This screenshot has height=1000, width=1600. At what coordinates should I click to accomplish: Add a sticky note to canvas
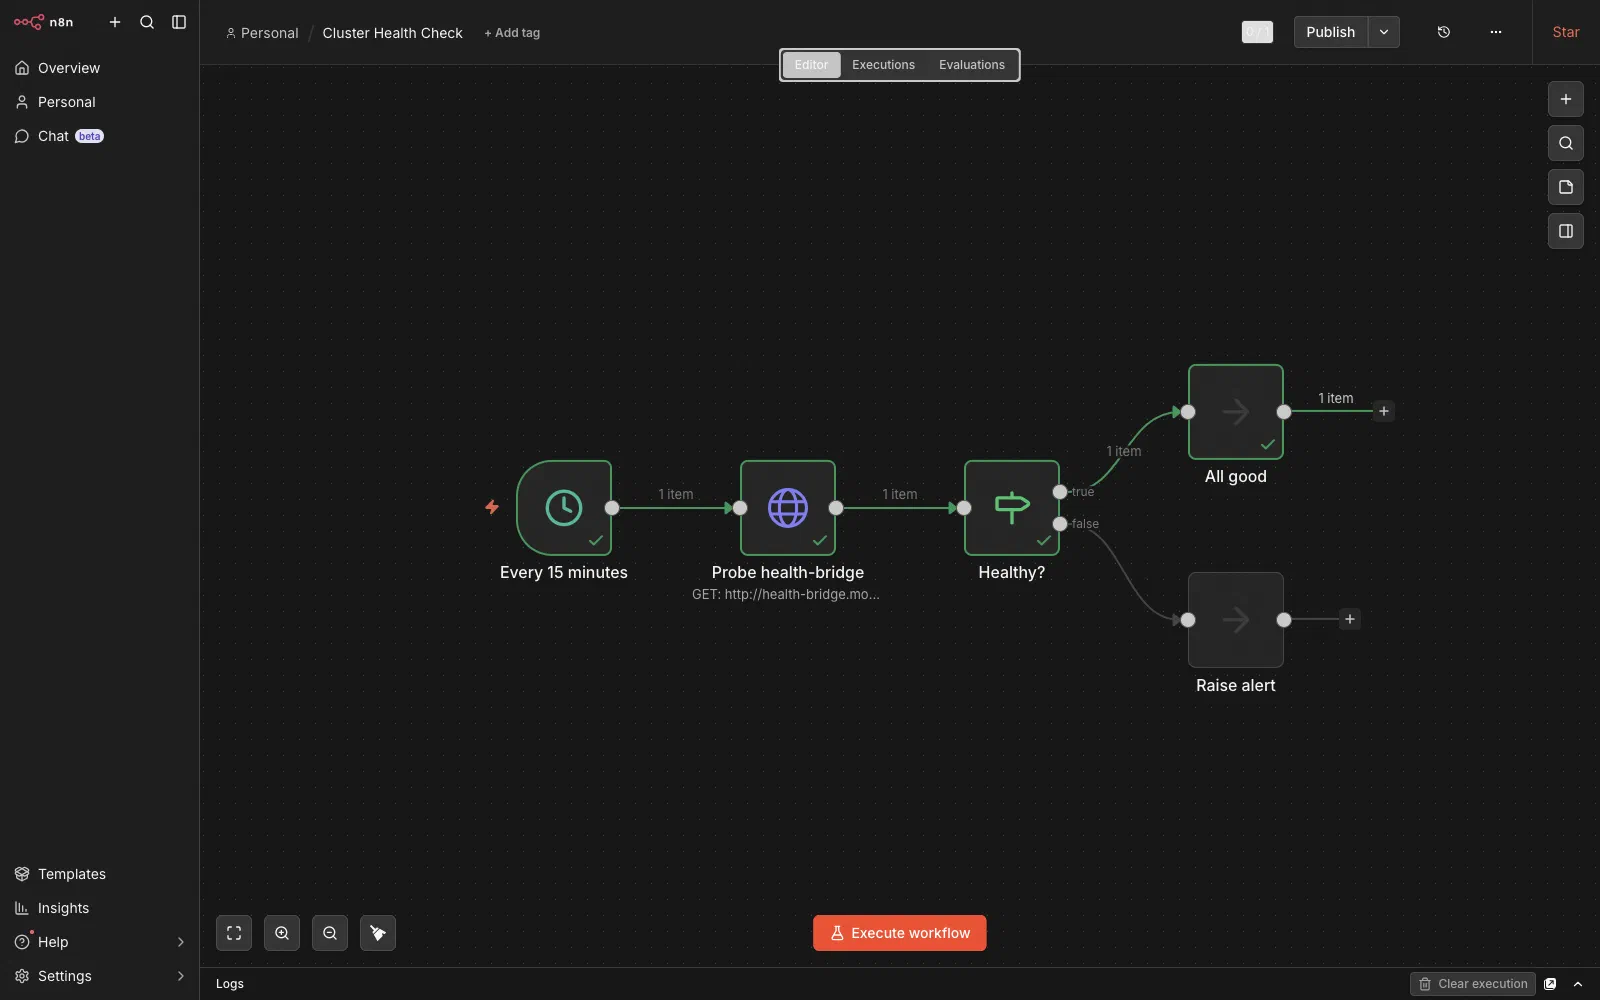(x=1566, y=187)
